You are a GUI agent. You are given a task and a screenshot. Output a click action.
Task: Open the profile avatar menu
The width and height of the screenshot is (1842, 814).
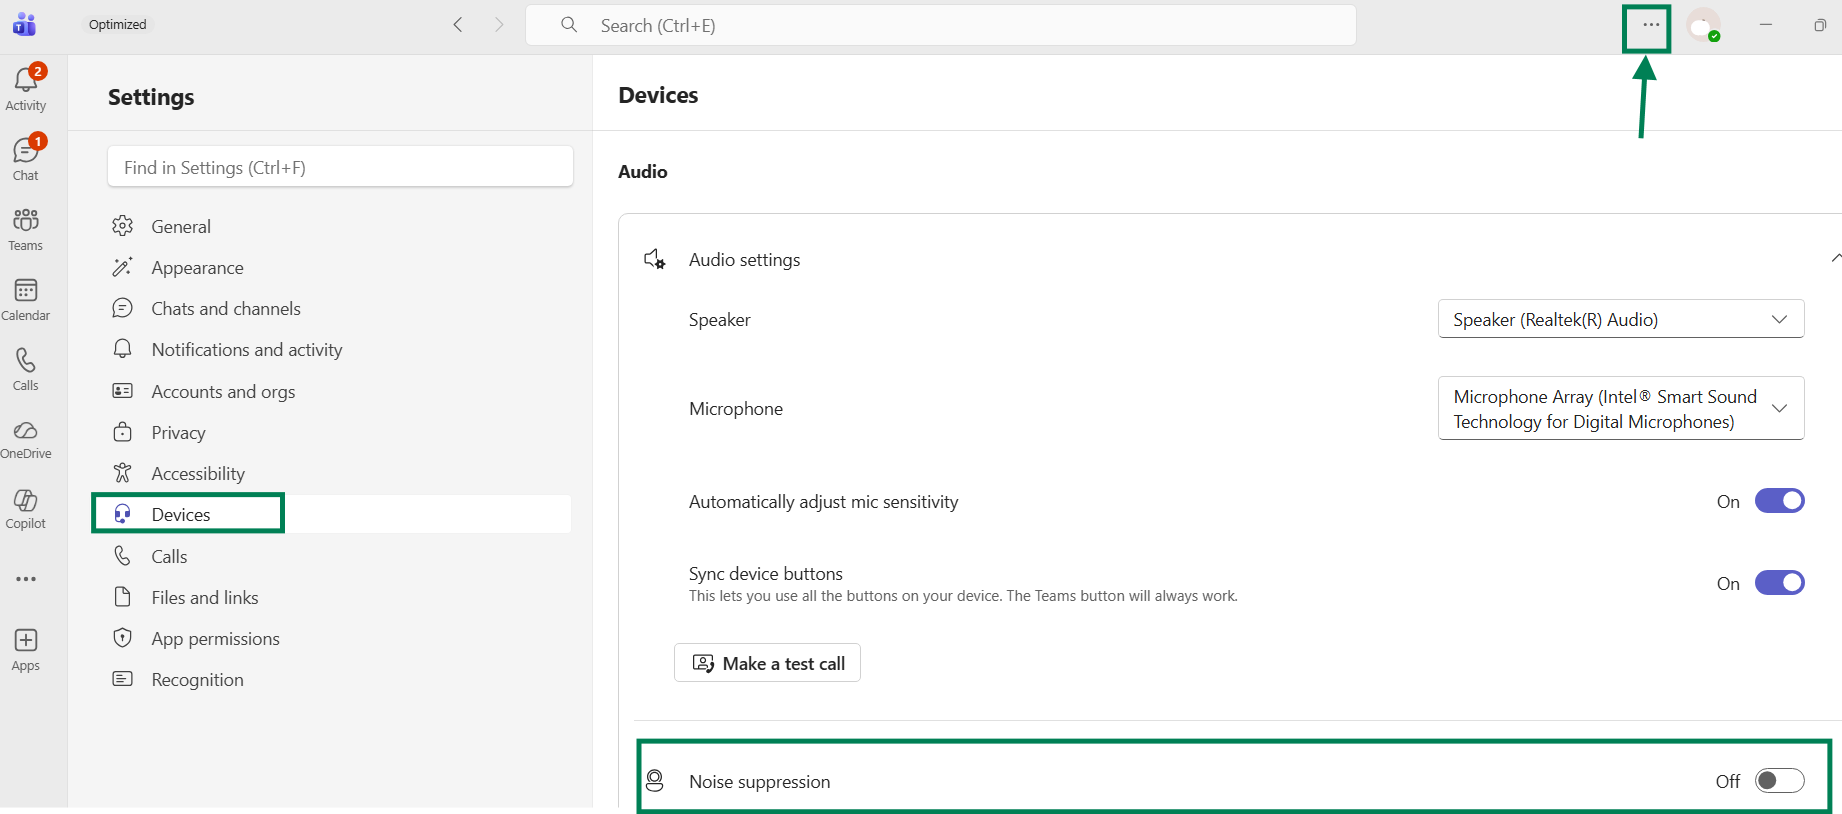pyautogui.click(x=1703, y=26)
